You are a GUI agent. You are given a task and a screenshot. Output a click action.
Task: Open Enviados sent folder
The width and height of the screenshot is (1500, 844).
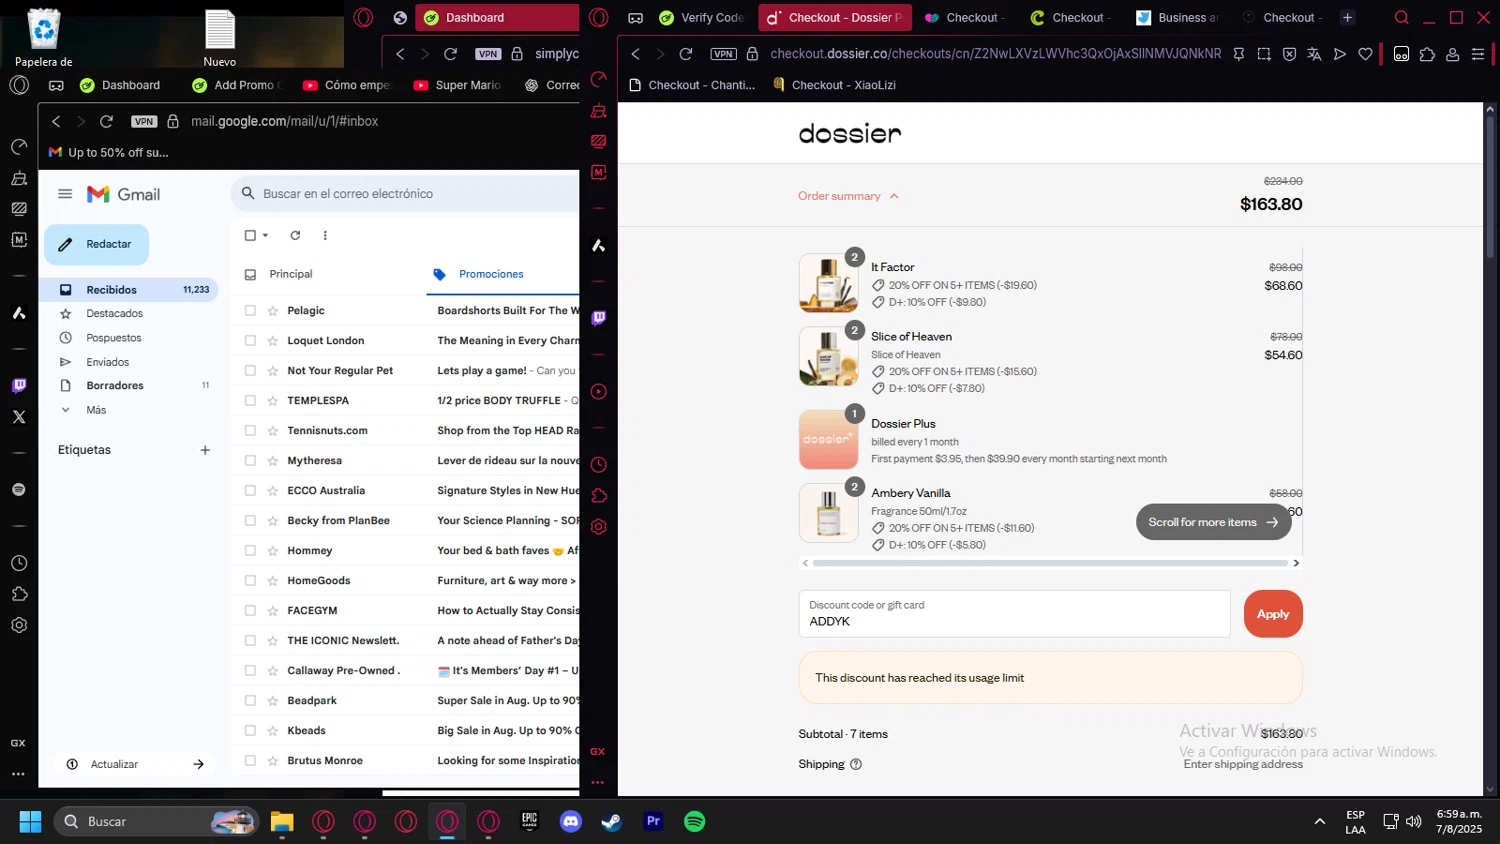tap(107, 362)
